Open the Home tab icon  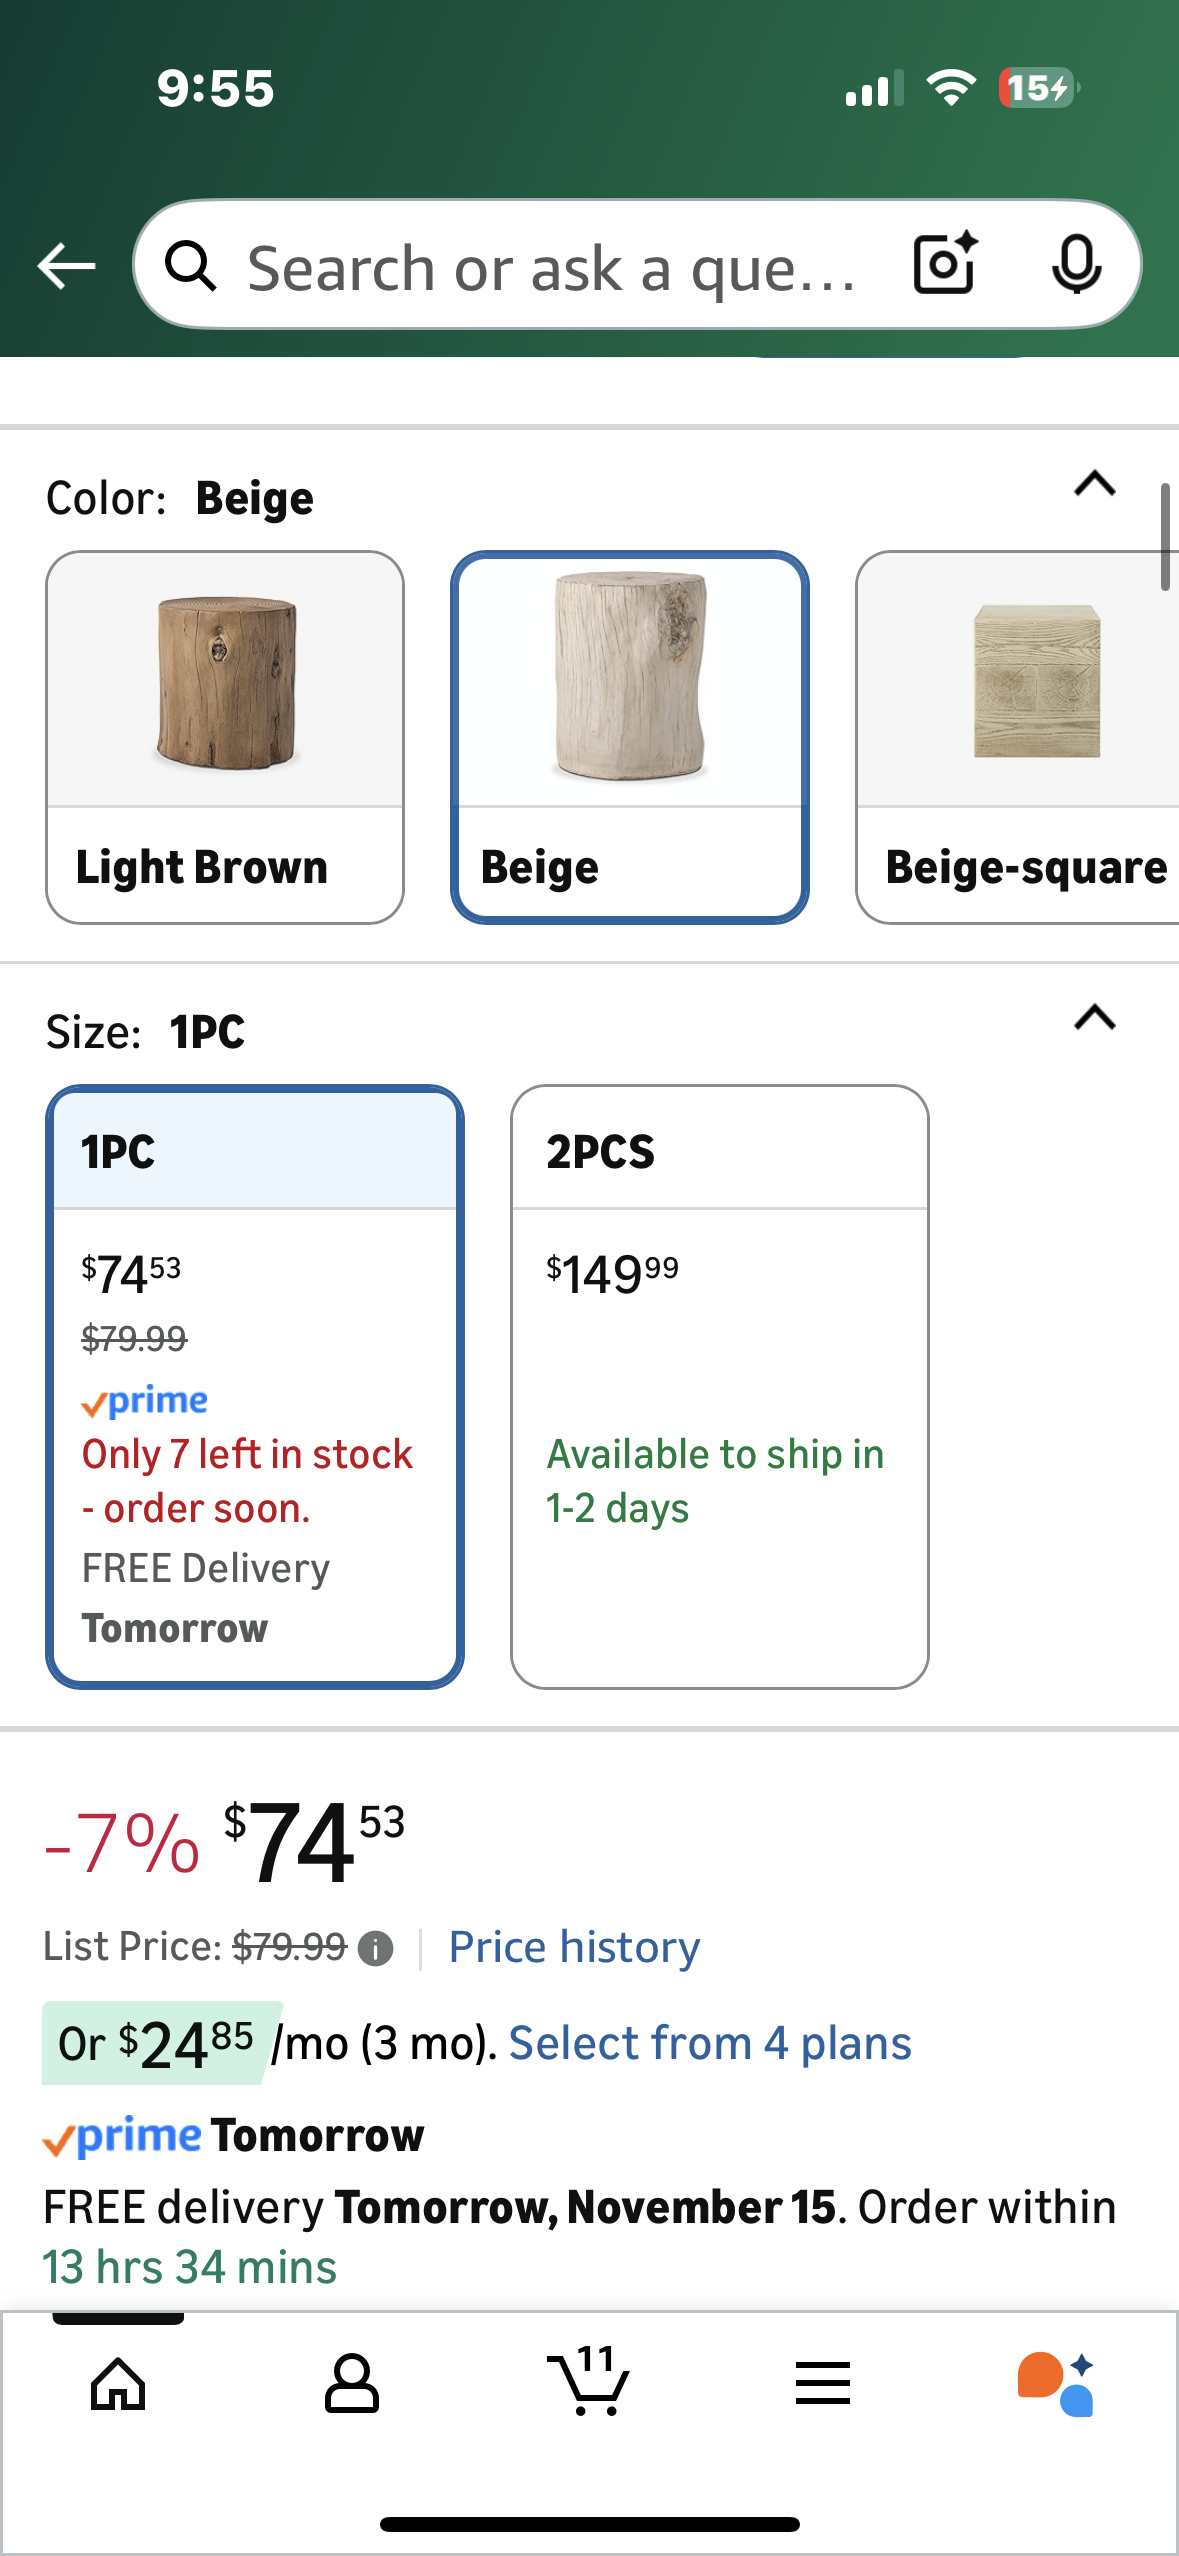[x=117, y=2388]
